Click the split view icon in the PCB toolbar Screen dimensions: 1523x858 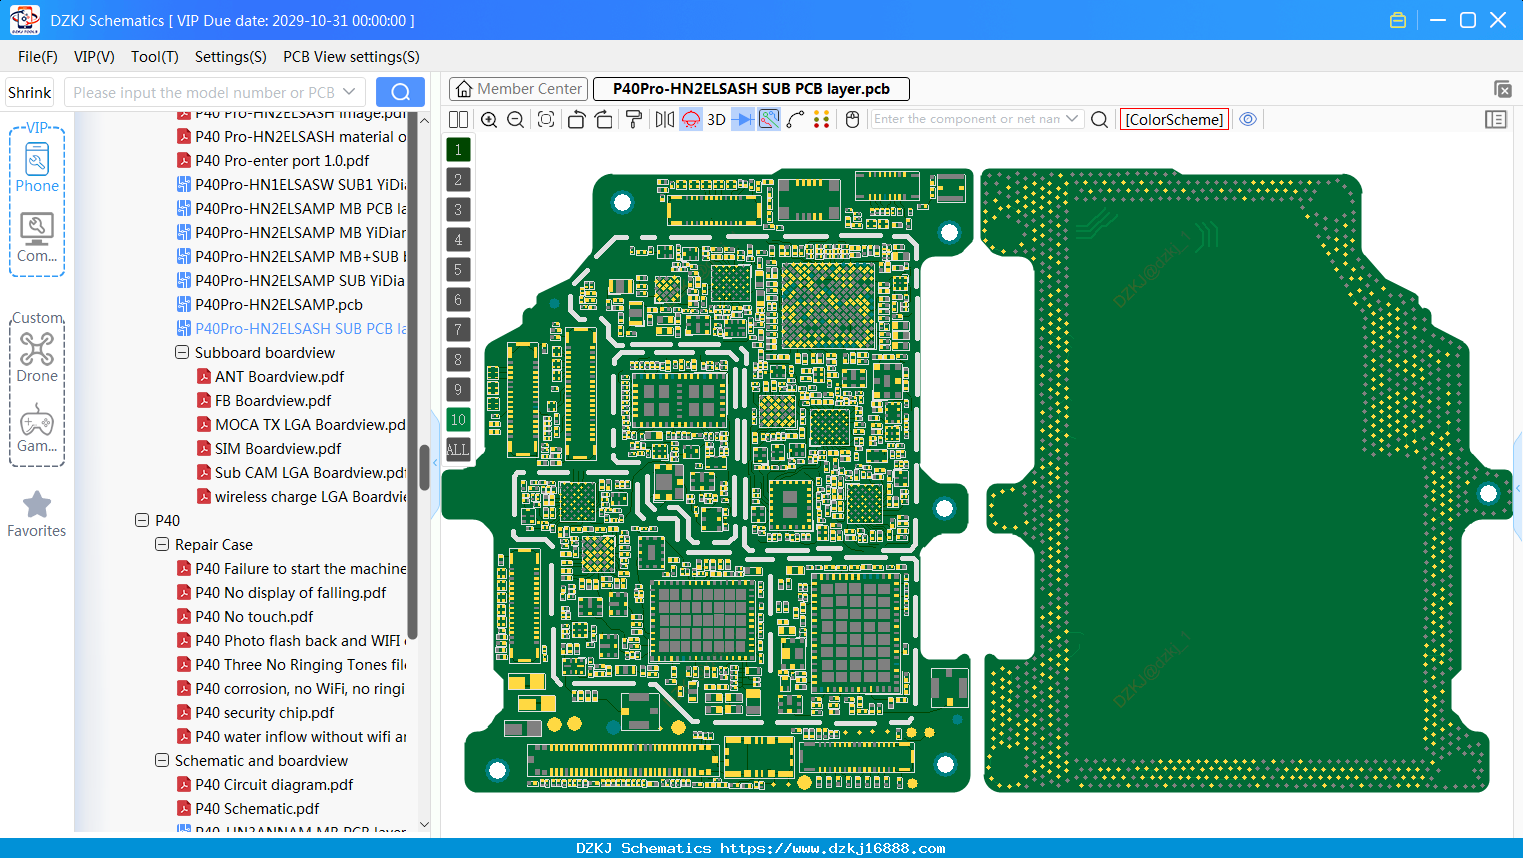[458, 119]
